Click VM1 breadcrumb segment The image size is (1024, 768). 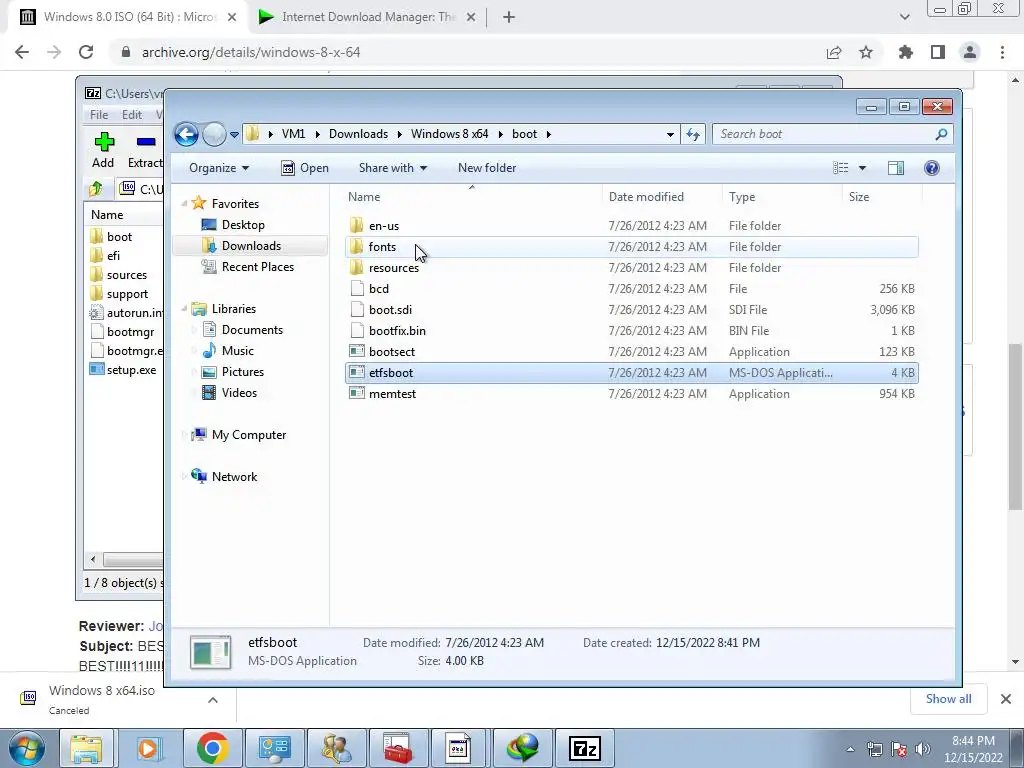click(293, 134)
